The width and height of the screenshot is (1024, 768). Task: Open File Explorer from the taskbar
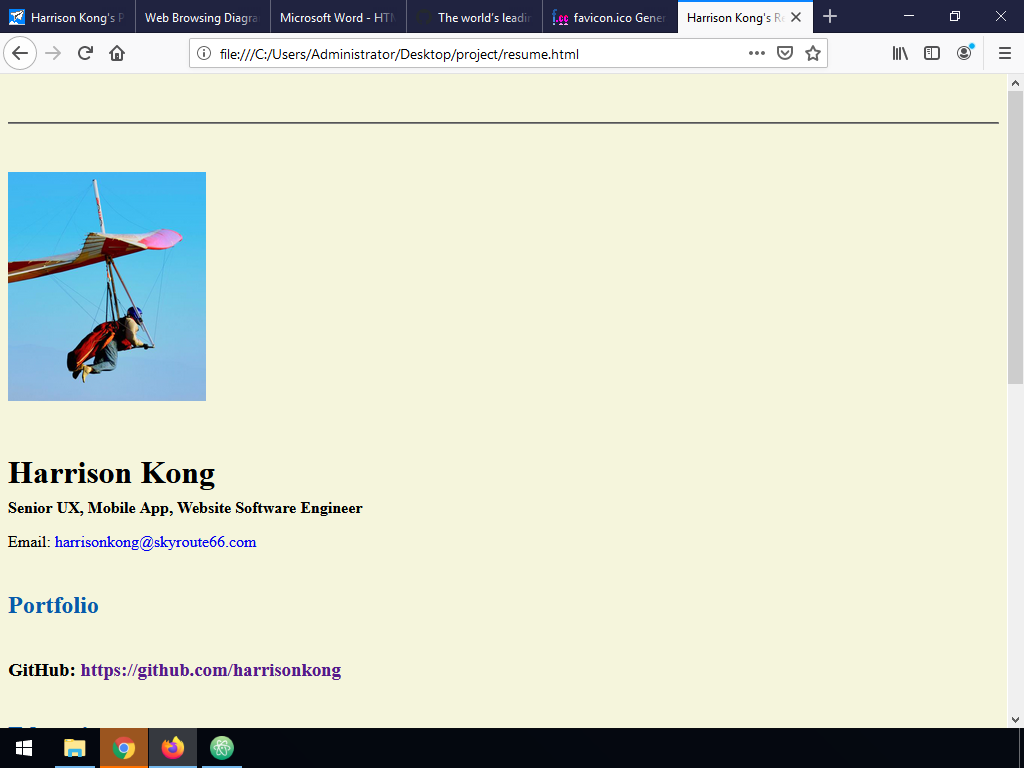(74, 748)
